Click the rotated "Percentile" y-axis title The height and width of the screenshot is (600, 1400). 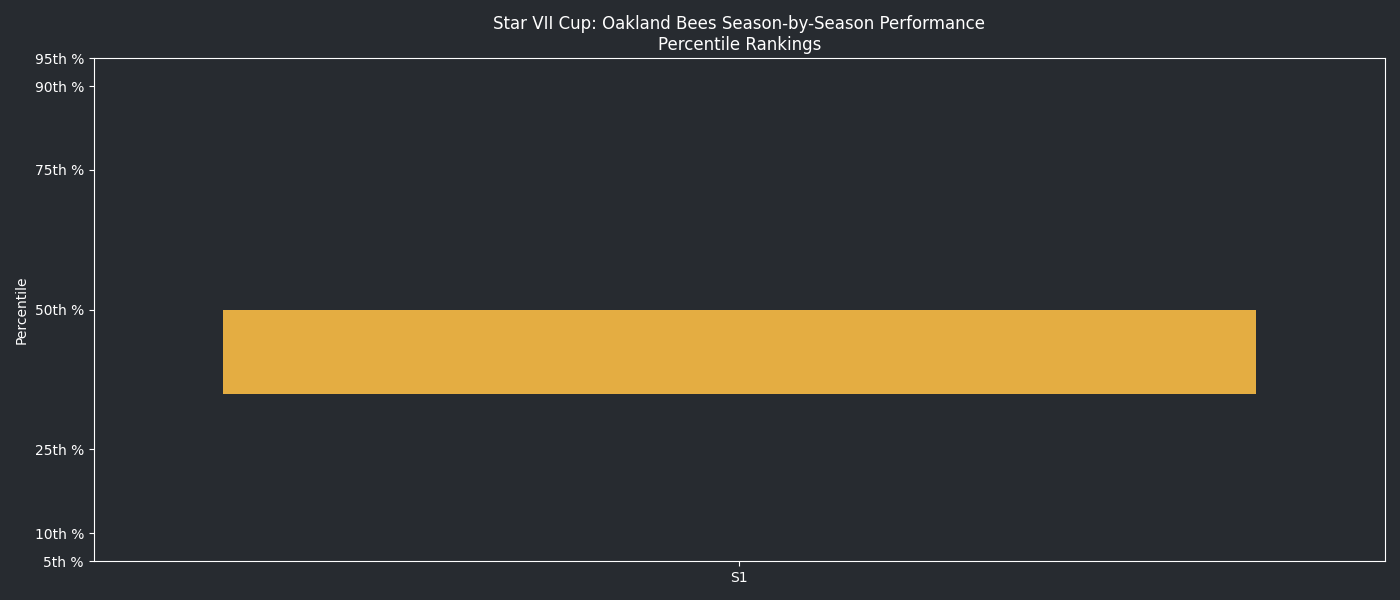(x=22, y=311)
